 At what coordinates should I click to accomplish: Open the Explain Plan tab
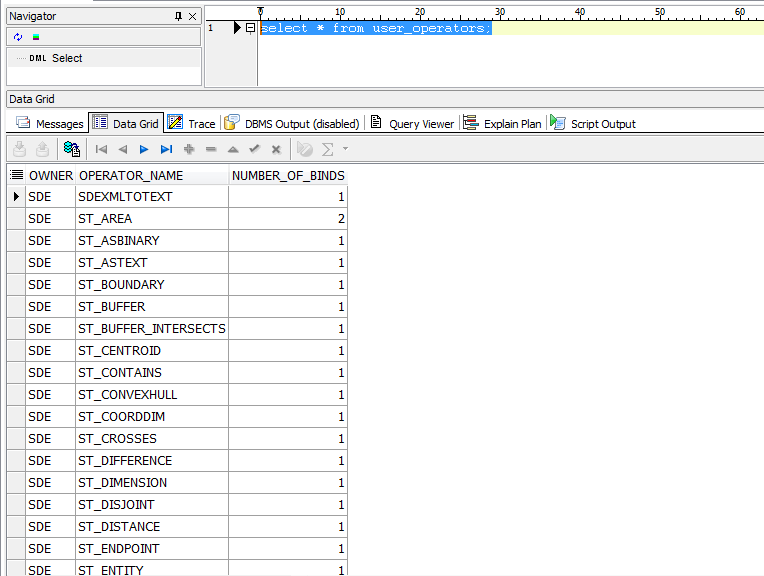tap(502, 124)
